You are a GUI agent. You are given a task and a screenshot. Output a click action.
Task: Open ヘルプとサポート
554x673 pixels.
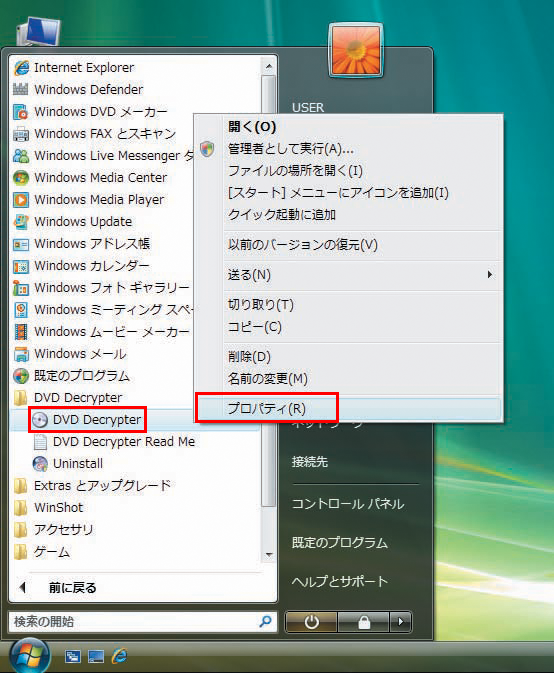(x=340, y=582)
